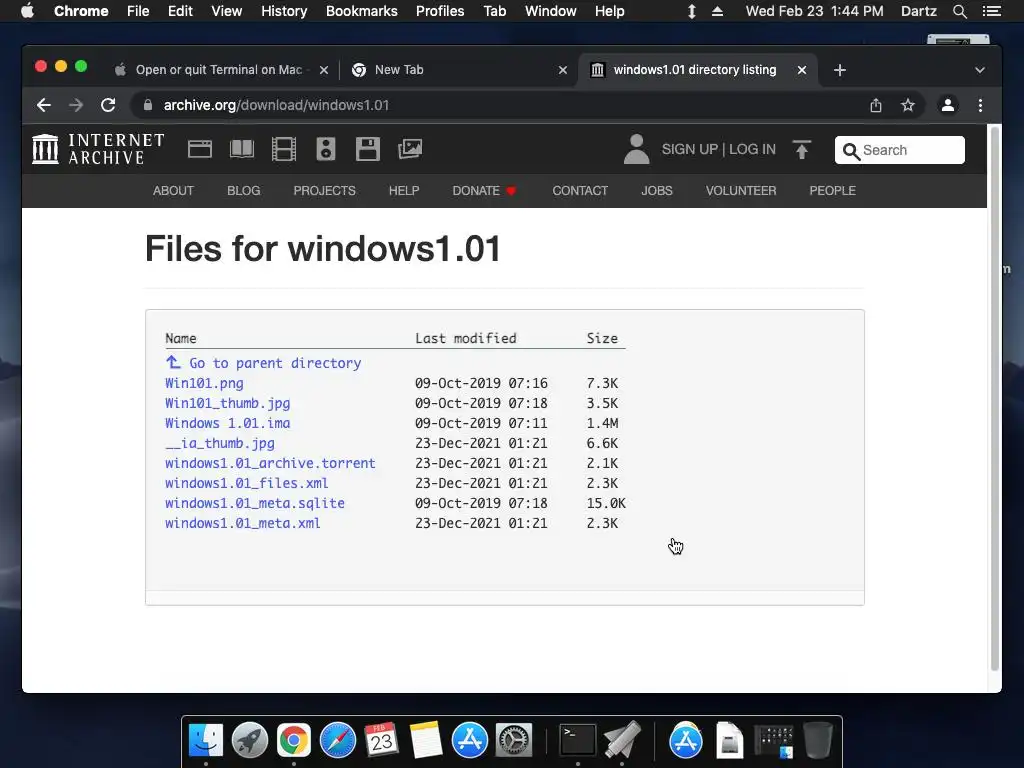Open windows1.01_files.xml link
The image size is (1024, 768).
tap(246, 483)
